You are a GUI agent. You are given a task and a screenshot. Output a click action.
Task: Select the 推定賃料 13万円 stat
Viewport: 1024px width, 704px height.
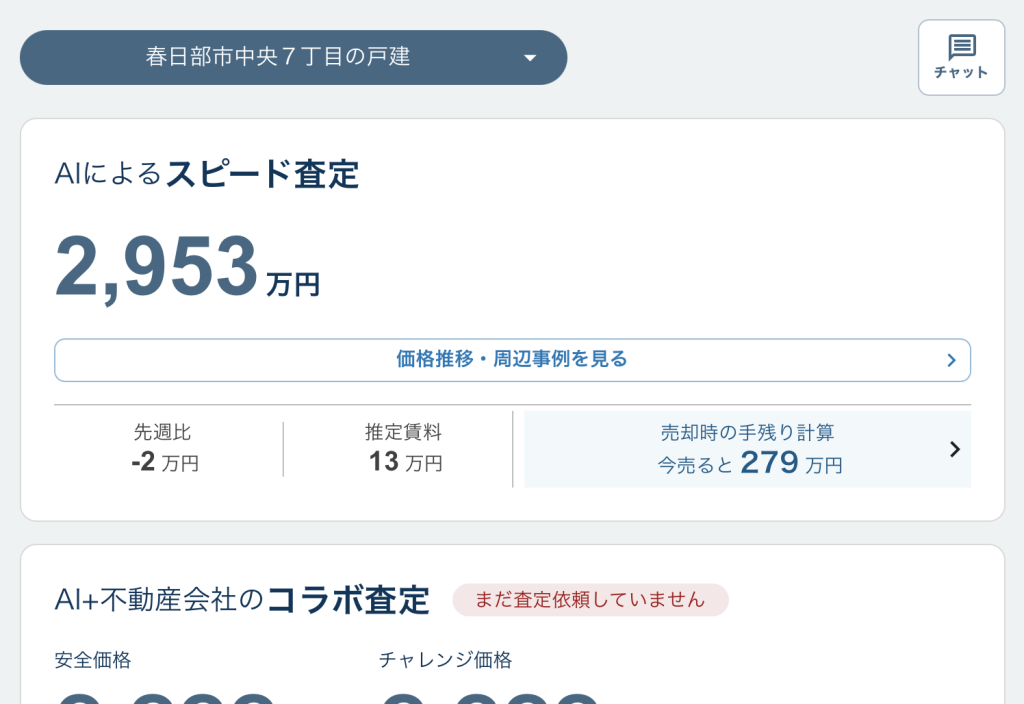click(x=404, y=448)
